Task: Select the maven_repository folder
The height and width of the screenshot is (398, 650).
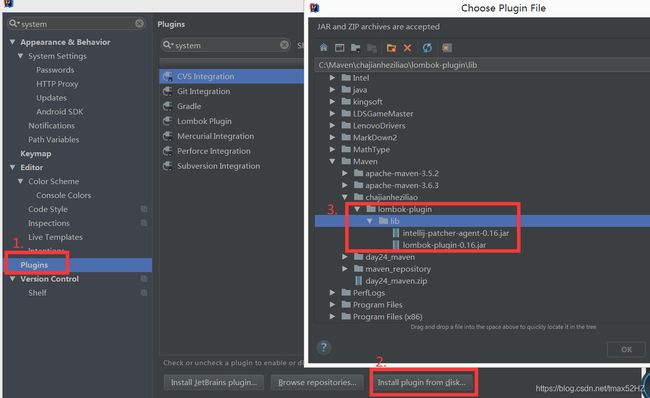Action: tap(398, 269)
